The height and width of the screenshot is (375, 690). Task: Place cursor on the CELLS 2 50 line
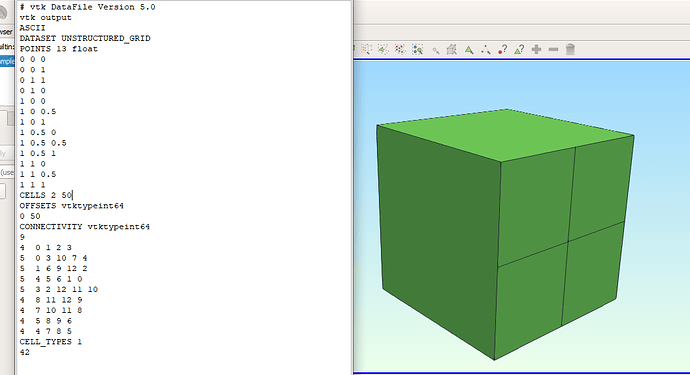pyautogui.click(x=46, y=195)
